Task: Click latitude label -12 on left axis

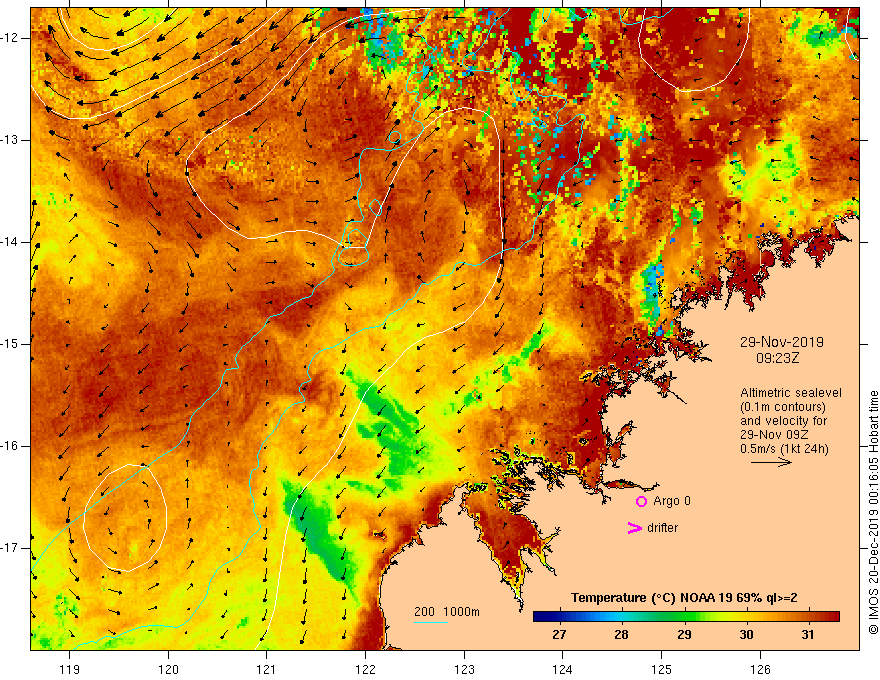Action: click(x=10, y=38)
